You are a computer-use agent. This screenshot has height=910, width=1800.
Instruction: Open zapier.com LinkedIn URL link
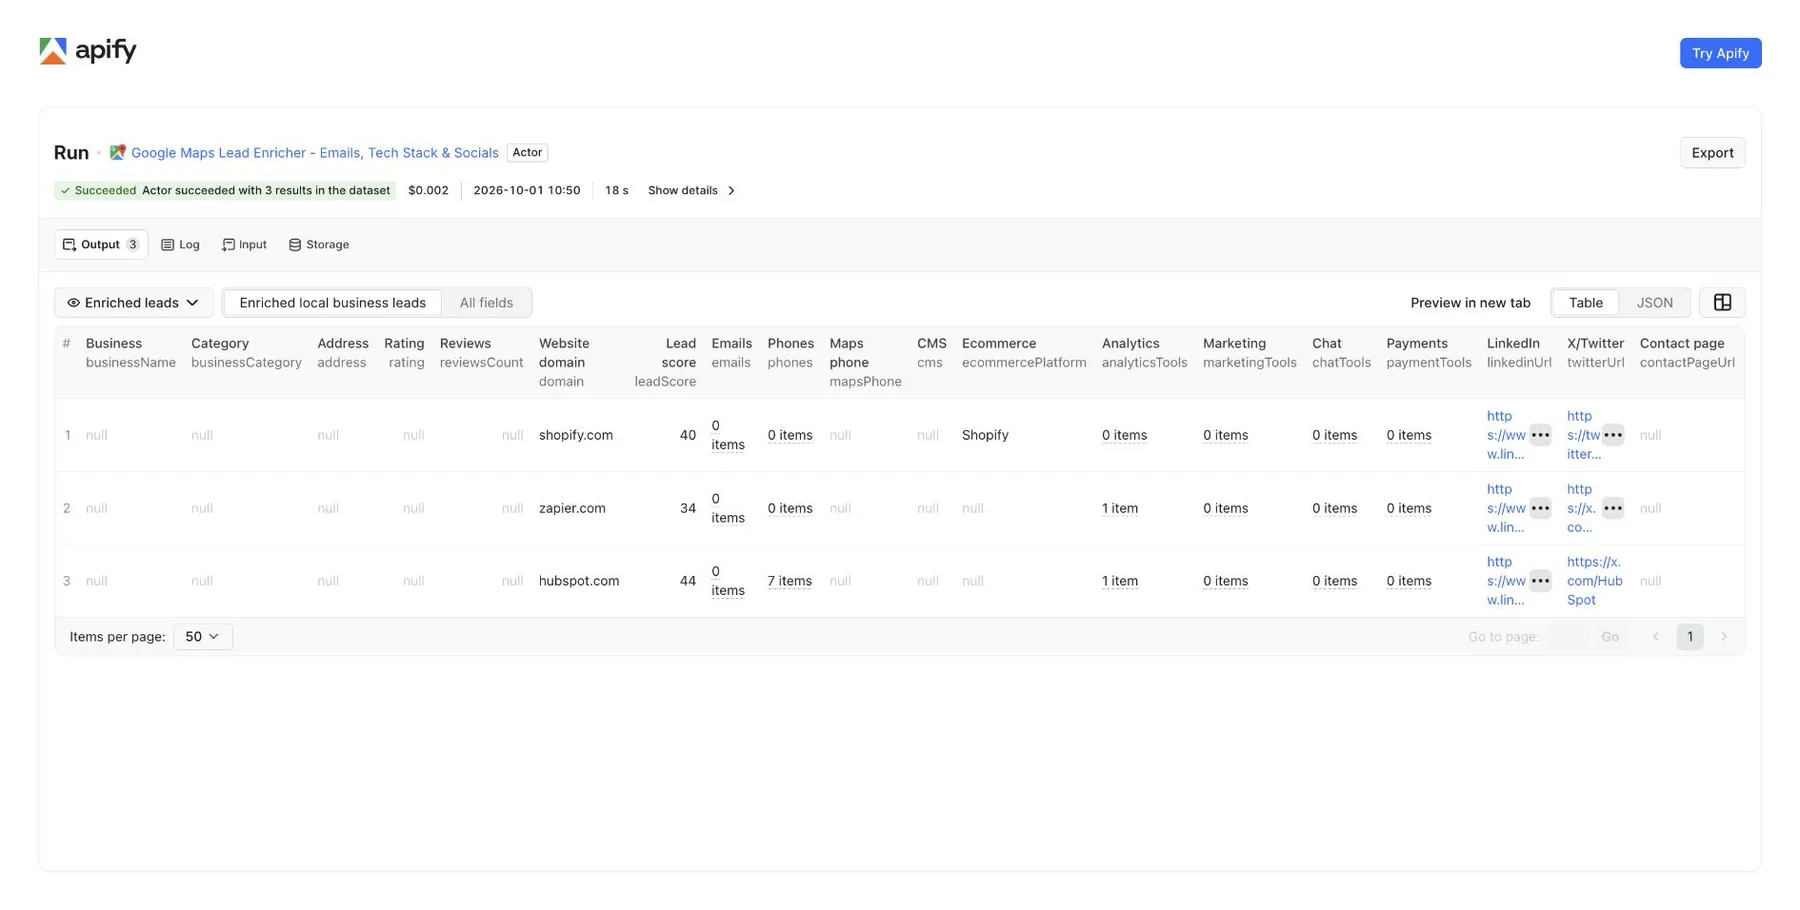[1506, 508]
